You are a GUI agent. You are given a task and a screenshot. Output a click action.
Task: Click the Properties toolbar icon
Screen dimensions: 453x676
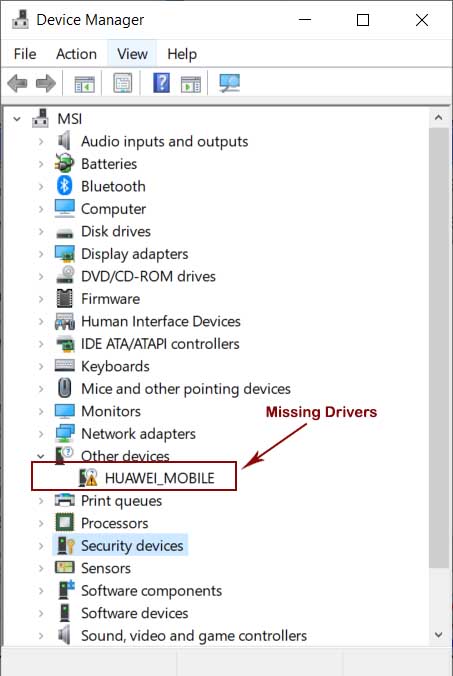(x=123, y=83)
